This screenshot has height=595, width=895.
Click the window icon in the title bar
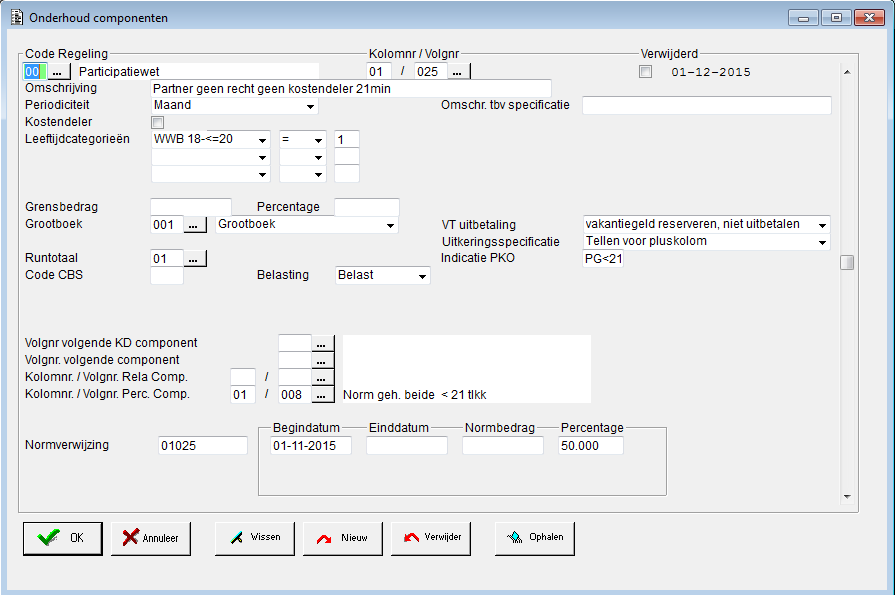click(x=17, y=18)
